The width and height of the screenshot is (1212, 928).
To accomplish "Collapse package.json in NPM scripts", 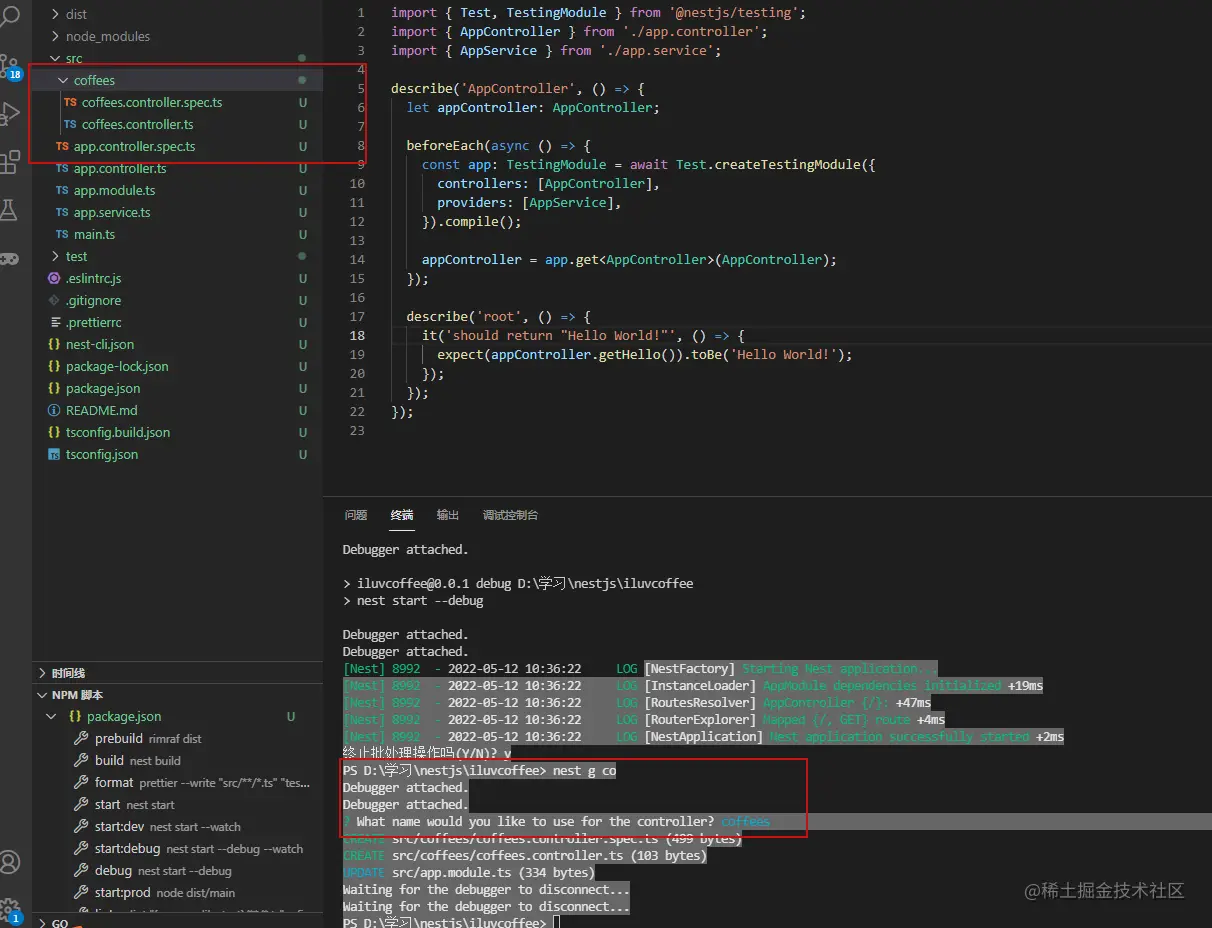I will click(x=52, y=716).
